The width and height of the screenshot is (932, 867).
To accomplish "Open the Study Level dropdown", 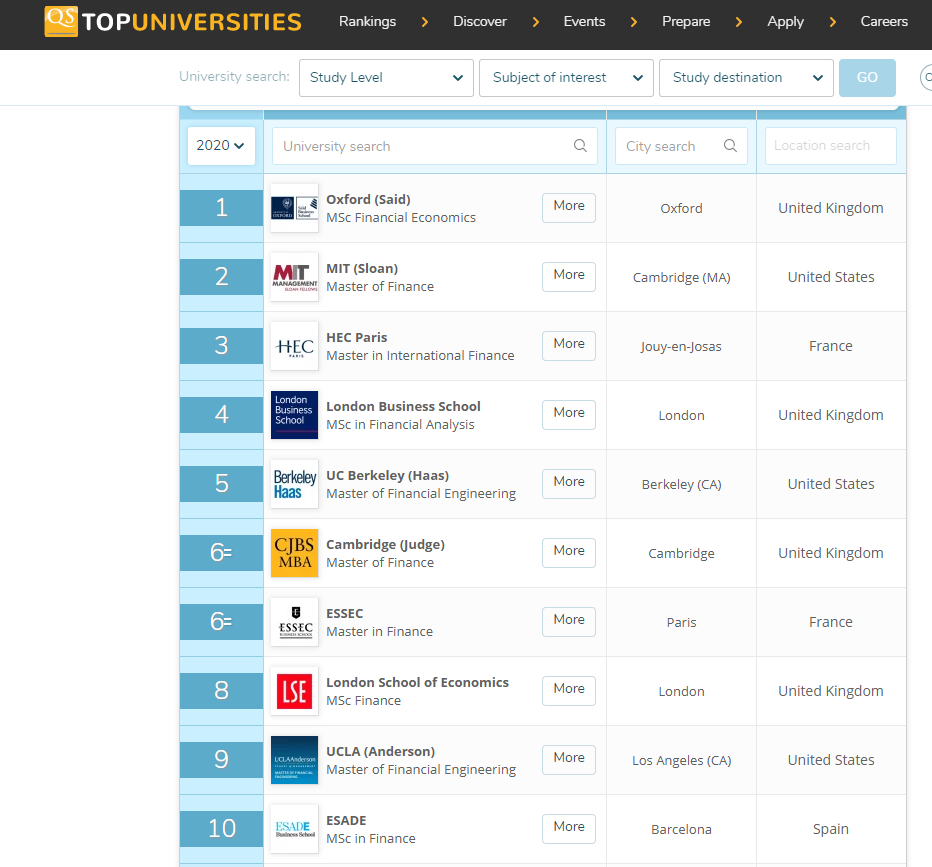I will [386, 78].
